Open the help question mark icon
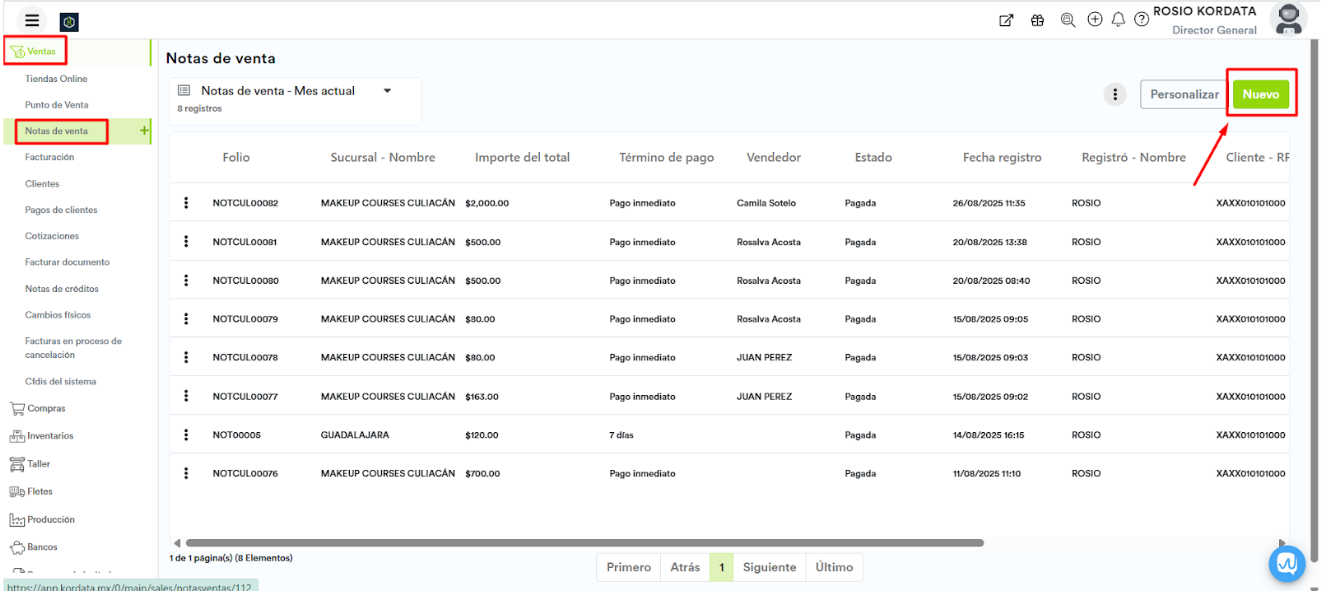 tap(1141, 20)
